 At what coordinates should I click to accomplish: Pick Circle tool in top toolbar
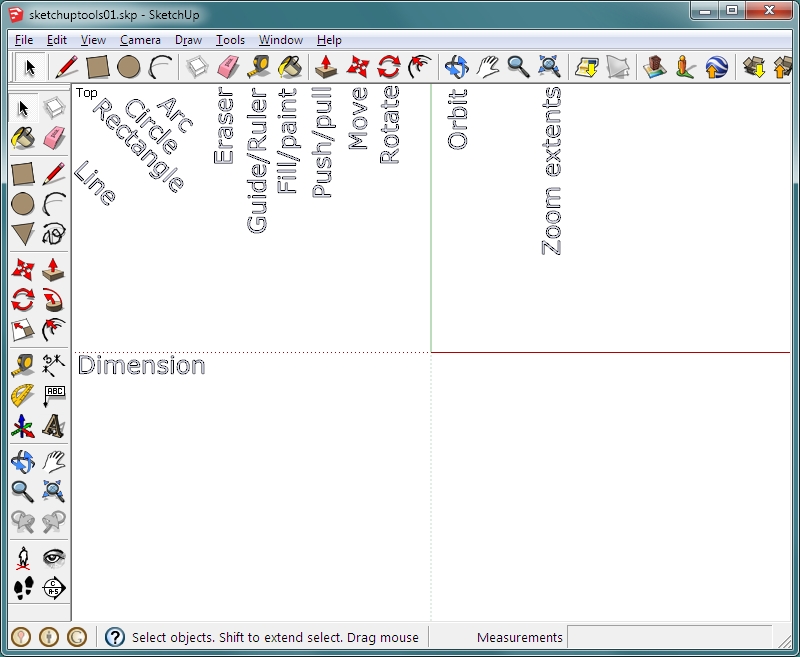[129, 67]
